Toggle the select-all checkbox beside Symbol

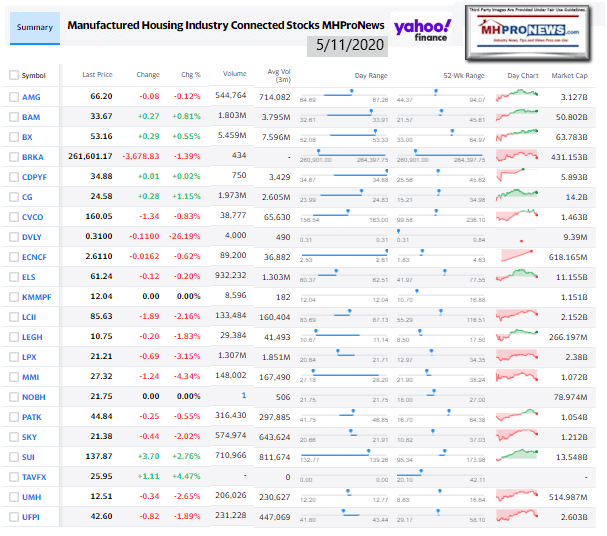coord(13,75)
